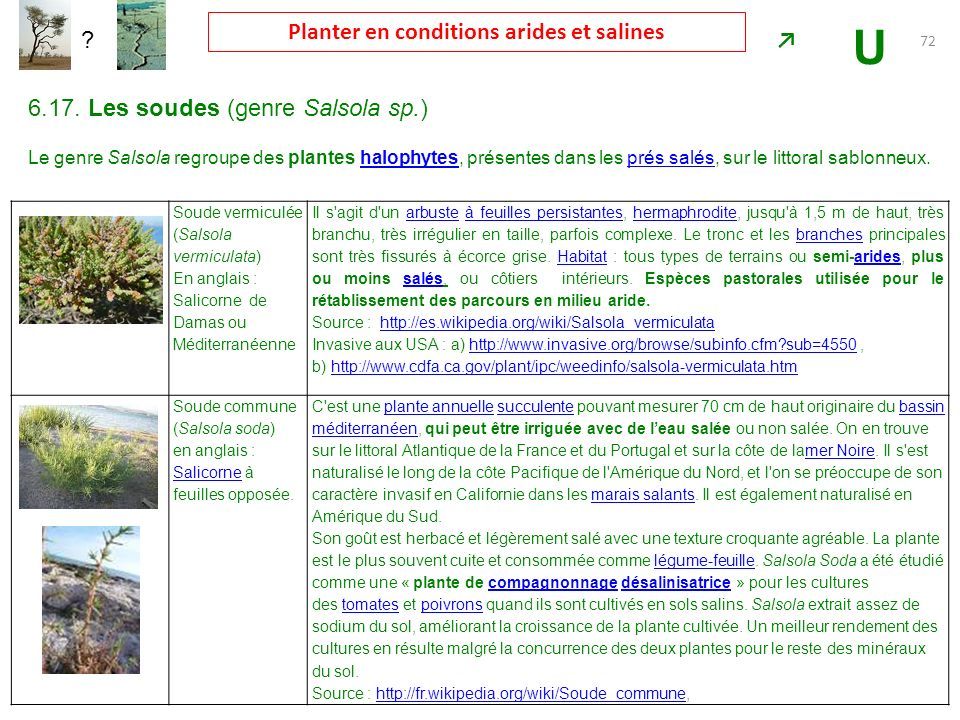The image size is (960, 720).
Task: Click the question mark between thumbnails
Action: (x=88, y=40)
